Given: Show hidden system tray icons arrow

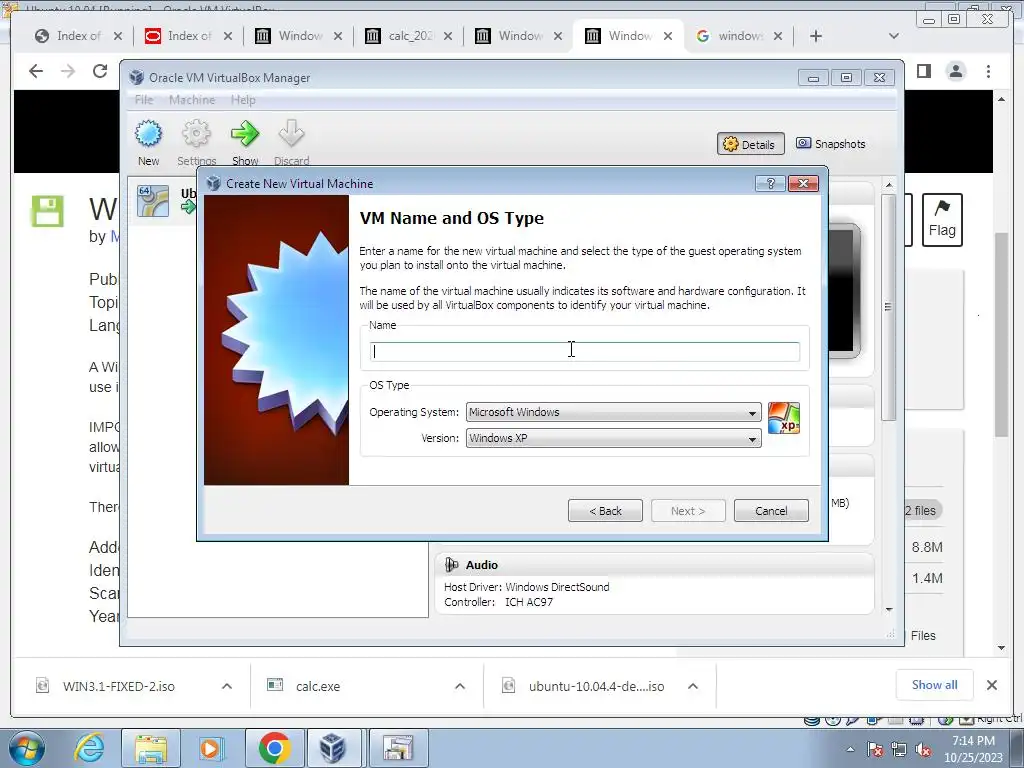Looking at the screenshot, I should [x=850, y=749].
